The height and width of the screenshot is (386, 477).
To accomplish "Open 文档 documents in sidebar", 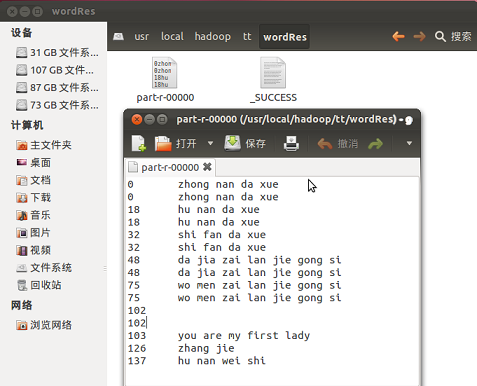I will click(34, 180).
